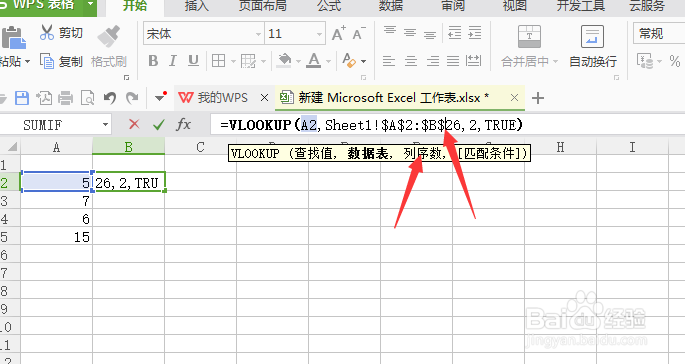
Task: Expand the font color dropdown arrow
Action: tap(328, 62)
